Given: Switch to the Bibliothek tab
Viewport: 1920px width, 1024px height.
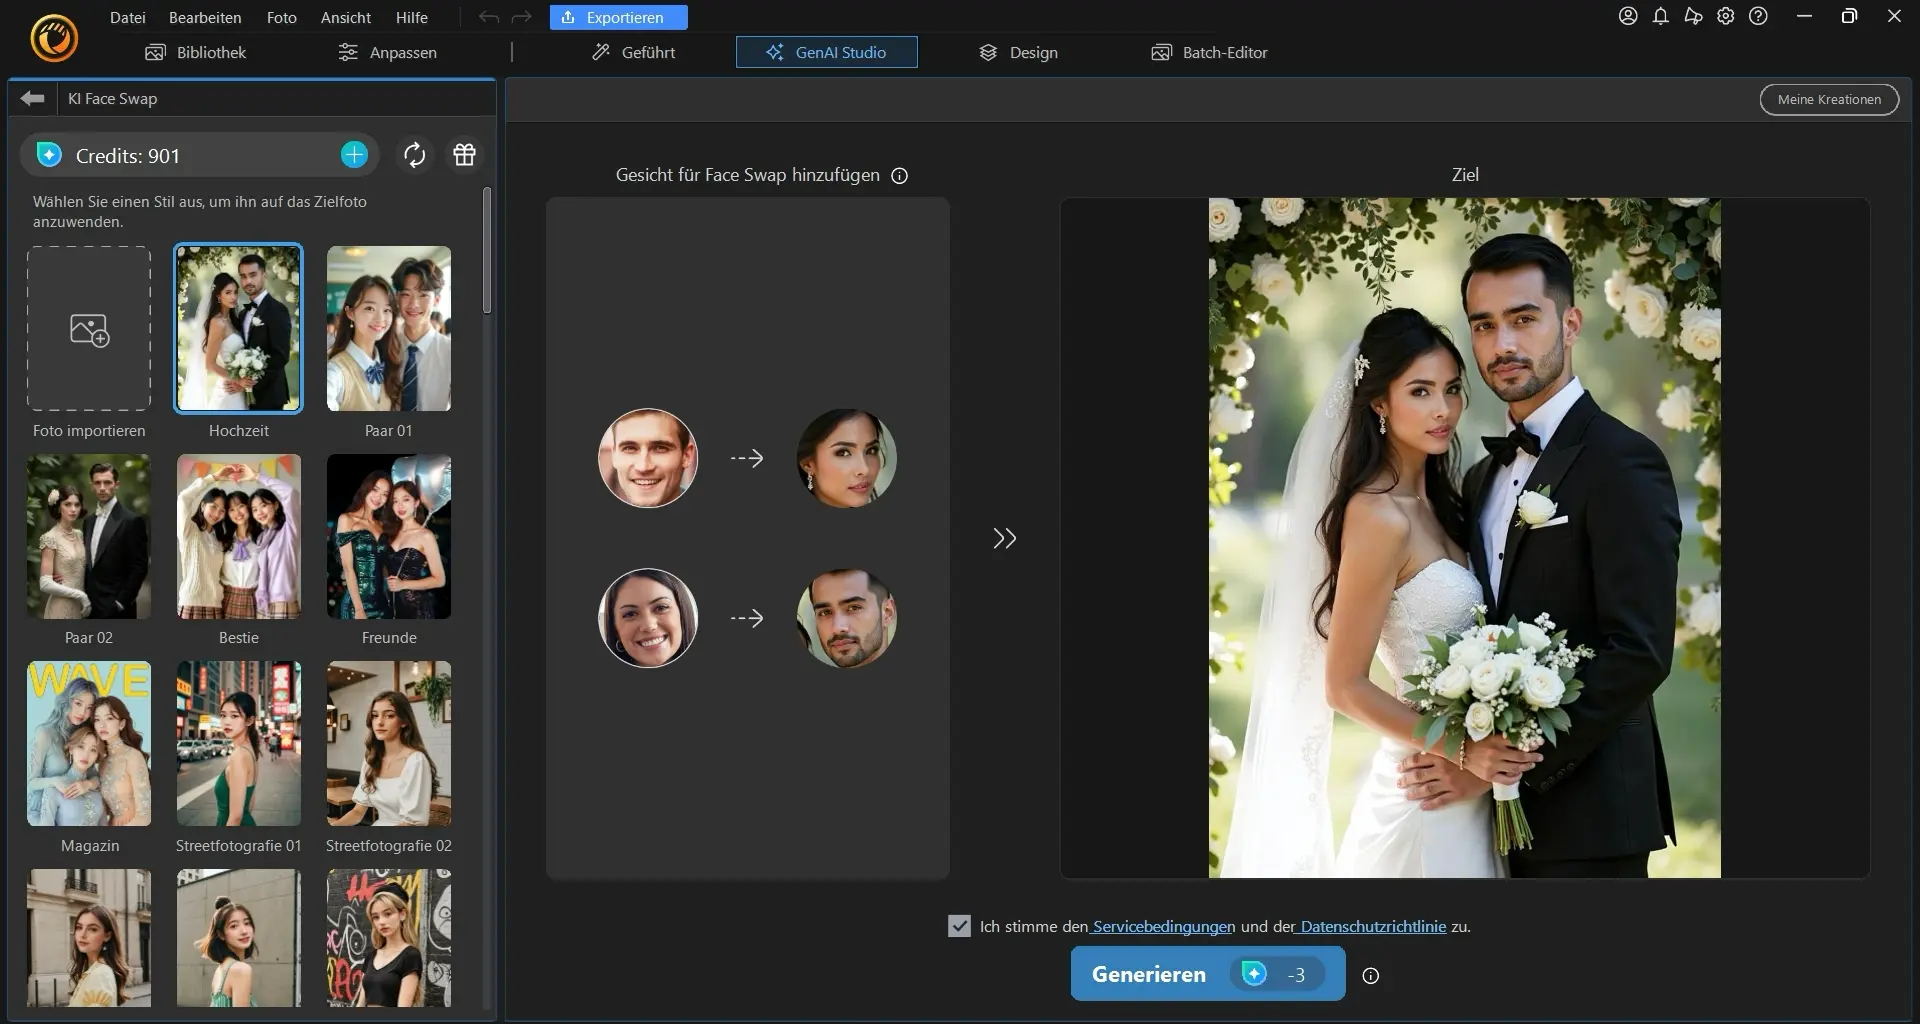Looking at the screenshot, I should [x=196, y=52].
